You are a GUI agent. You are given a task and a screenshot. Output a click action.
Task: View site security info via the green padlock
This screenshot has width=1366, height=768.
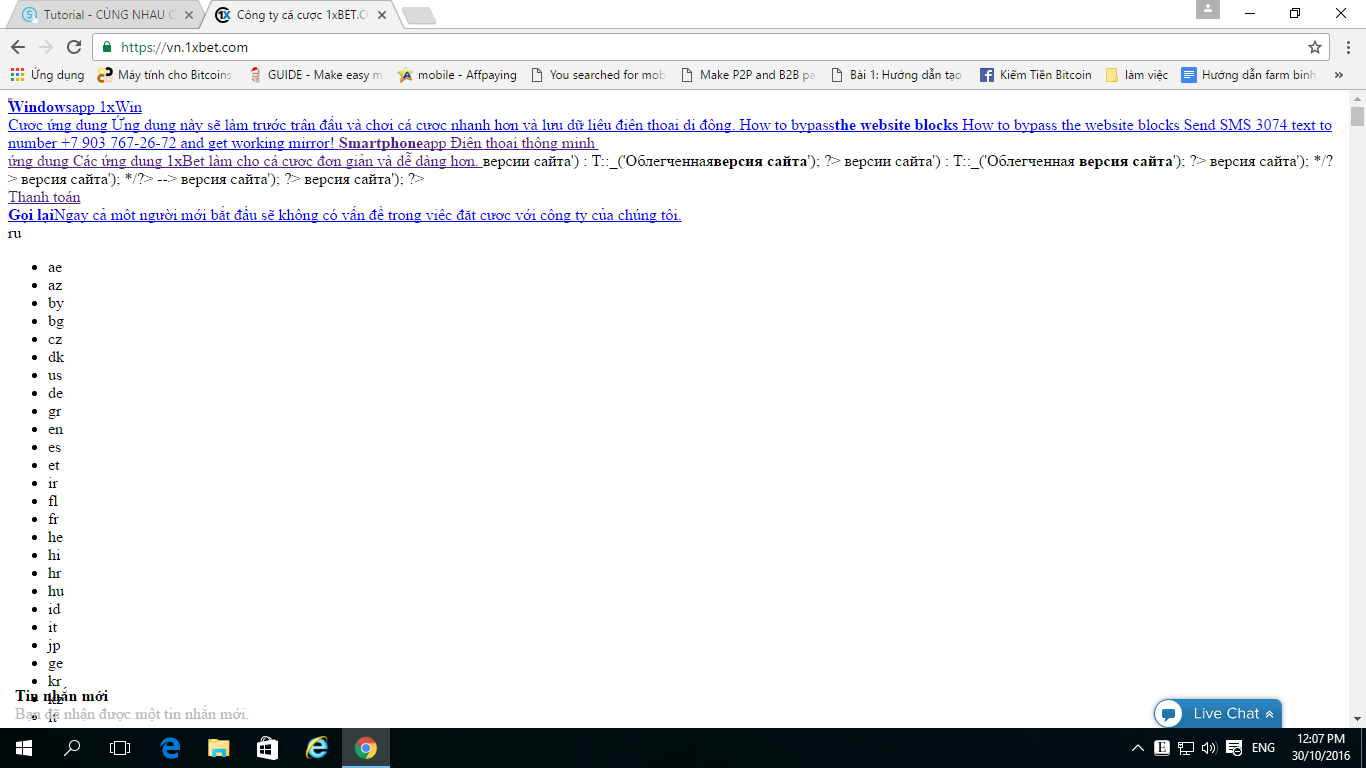pyautogui.click(x=107, y=47)
